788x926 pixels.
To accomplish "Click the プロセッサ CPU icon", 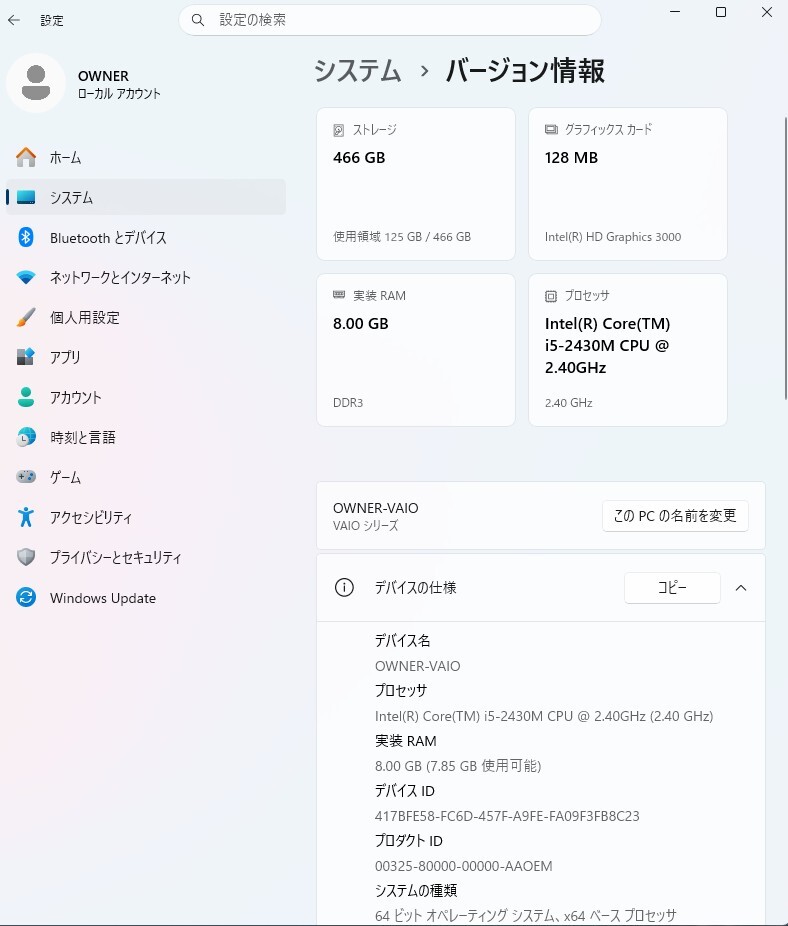I will click(x=551, y=296).
